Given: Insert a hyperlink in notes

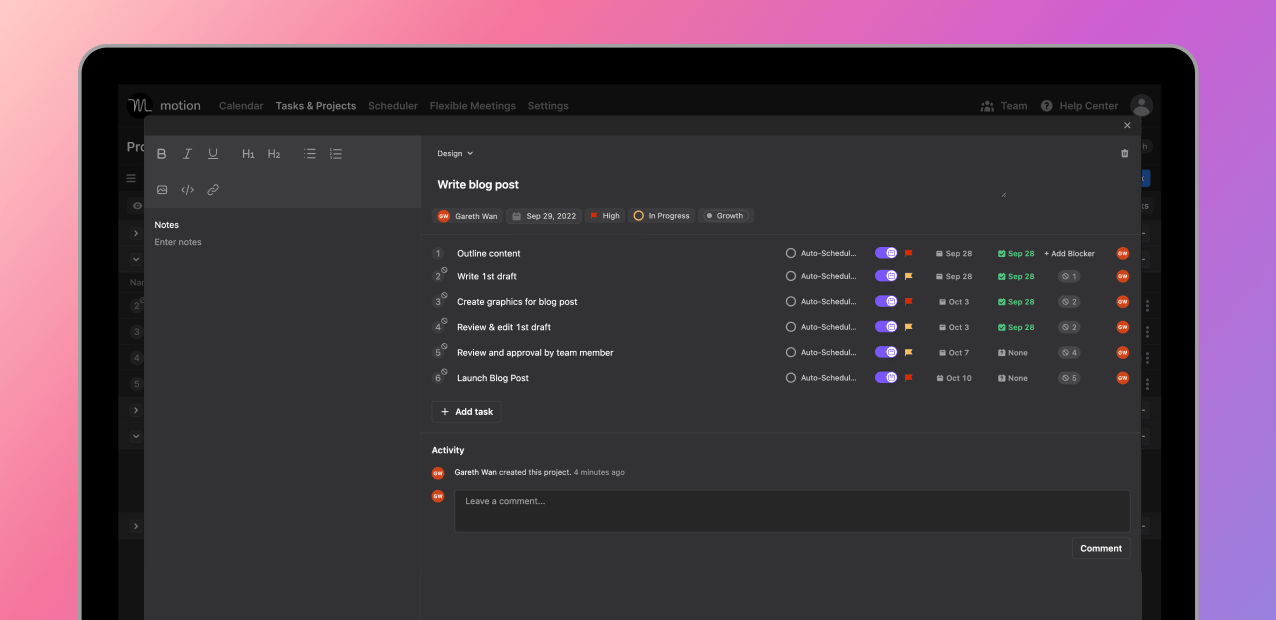Looking at the screenshot, I should click(213, 190).
